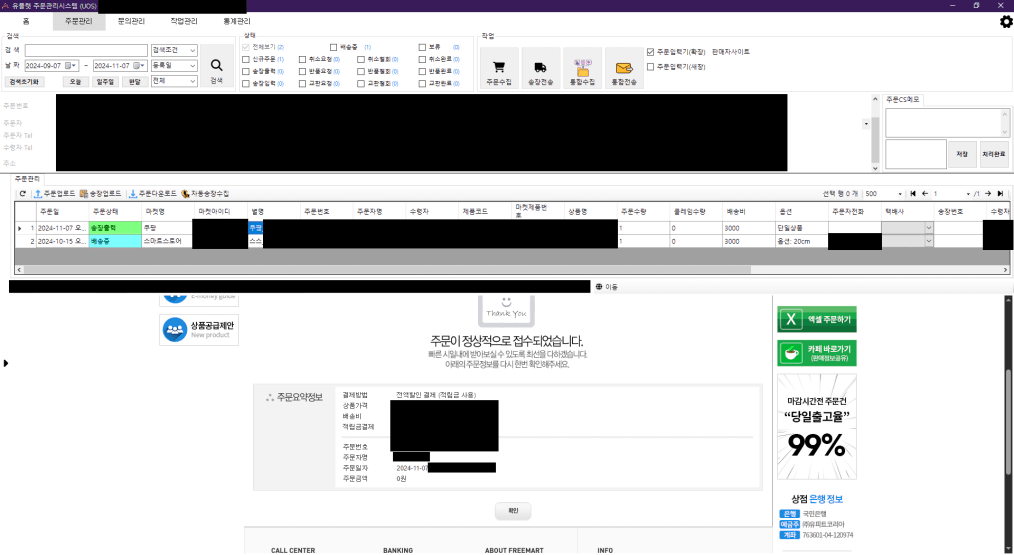This screenshot has width=1014, height=555.
Task: Open the 검색조건 dropdown
Action: [174, 50]
